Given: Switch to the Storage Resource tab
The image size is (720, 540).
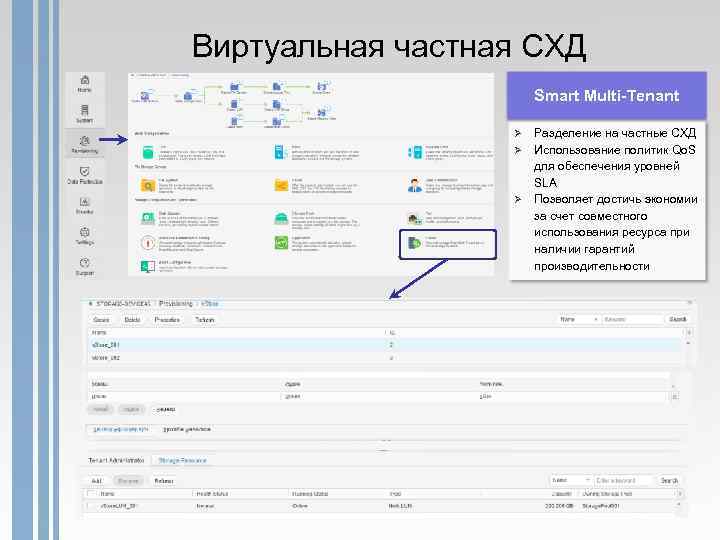Looking at the screenshot, I should pos(182,460).
